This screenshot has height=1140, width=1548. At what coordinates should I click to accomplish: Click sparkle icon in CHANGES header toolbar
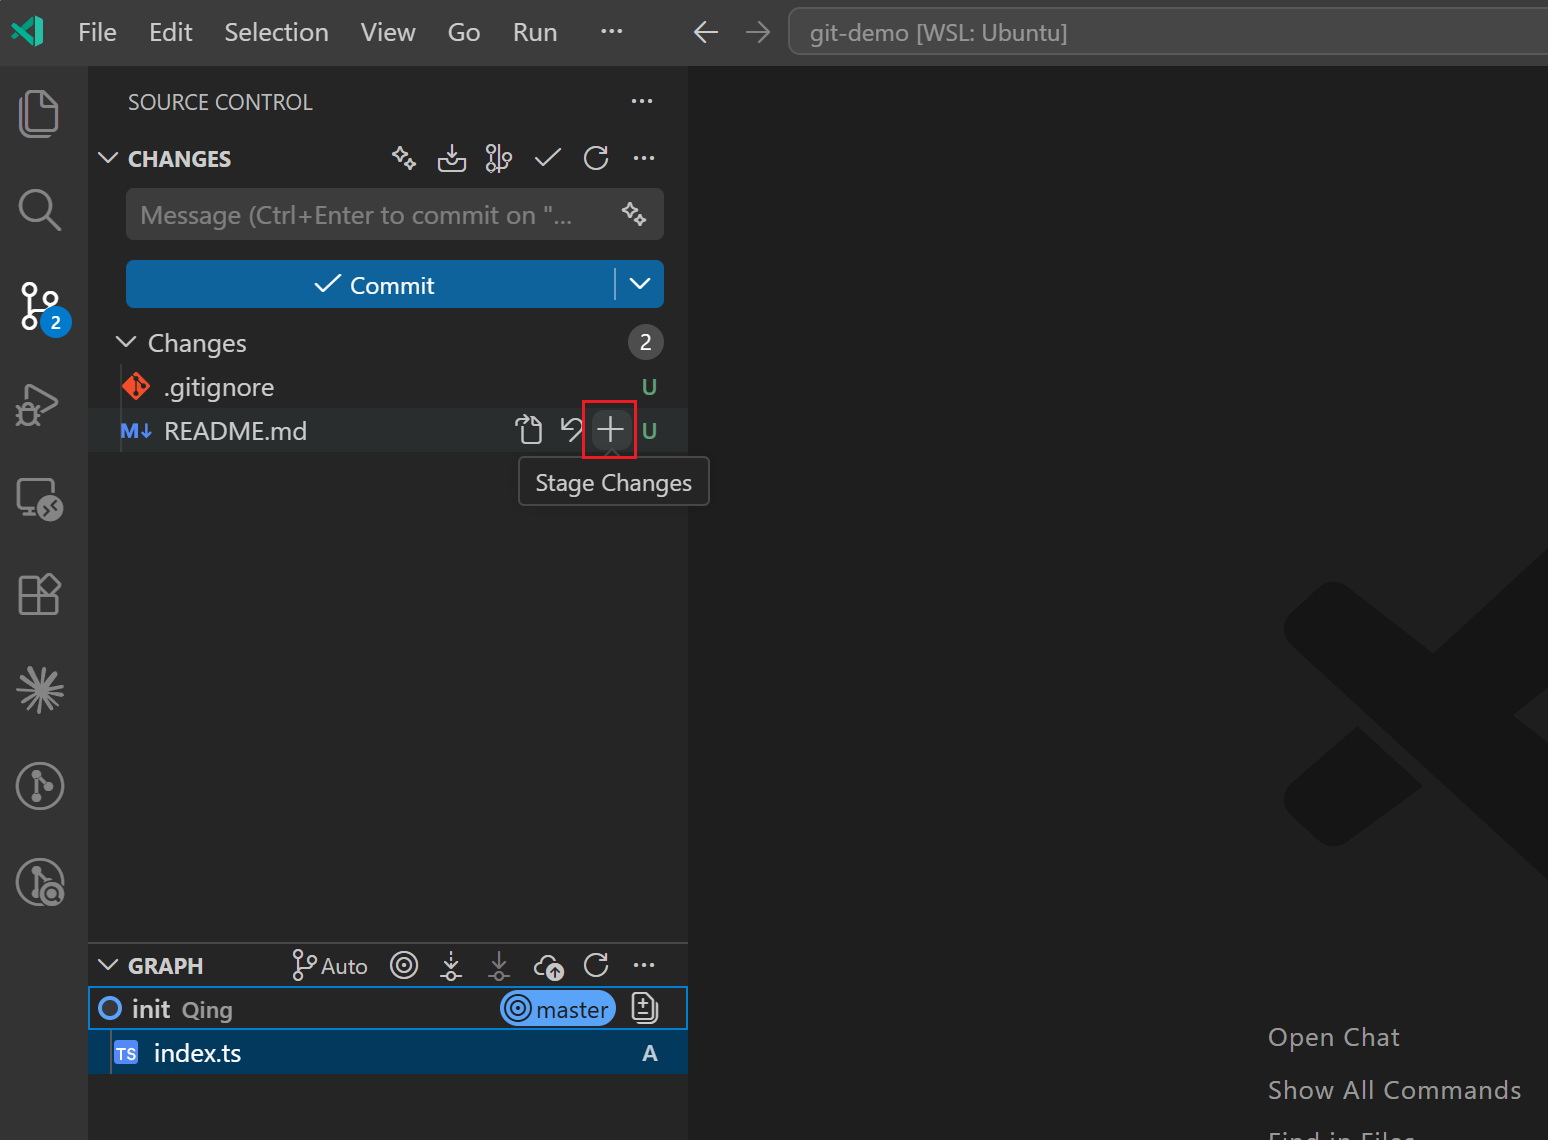[x=404, y=158]
